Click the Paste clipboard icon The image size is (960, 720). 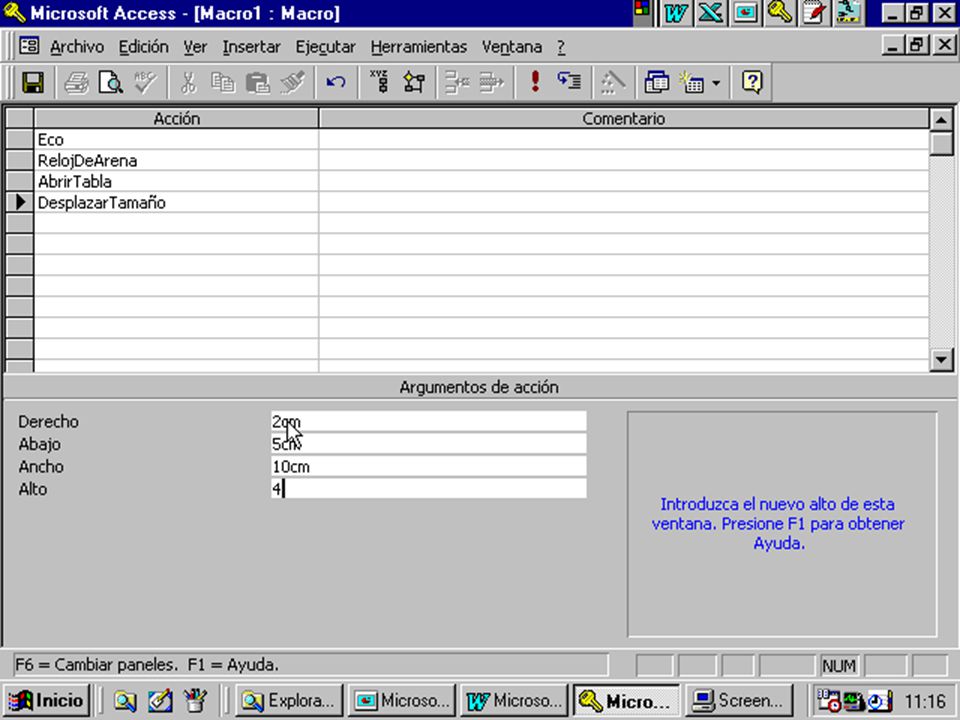tap(258, 82)
